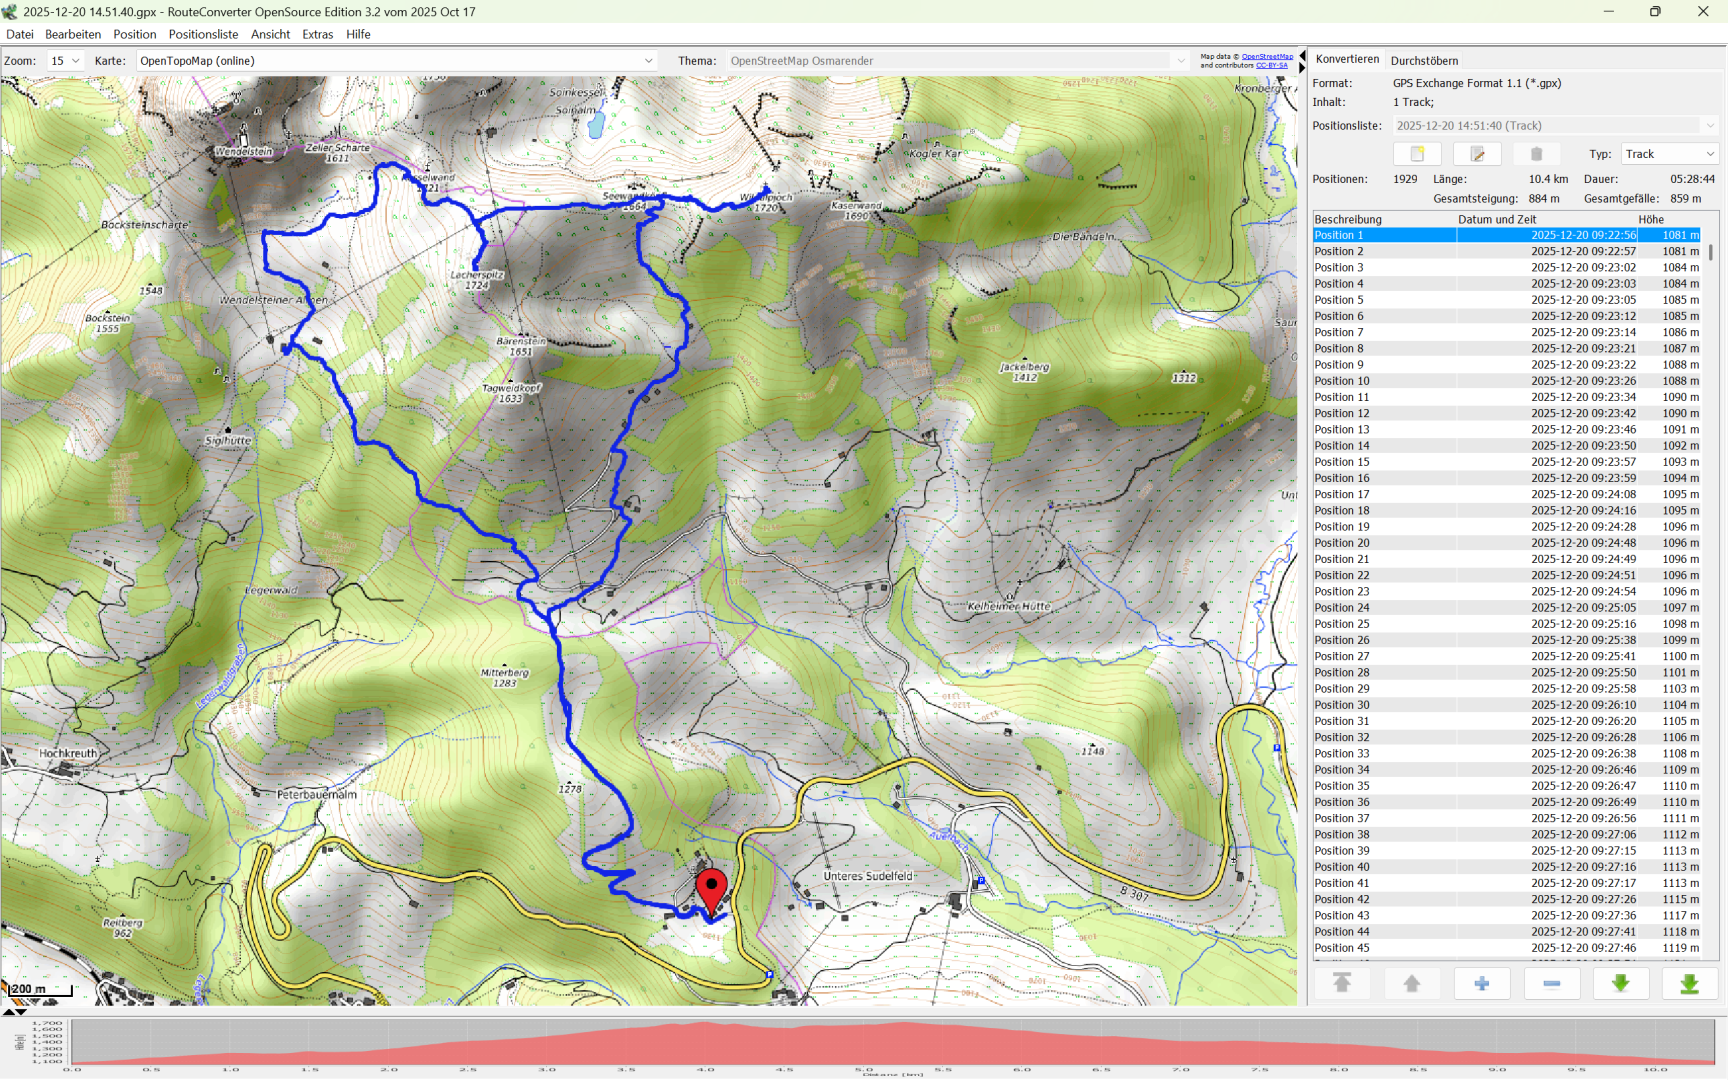This screenshot has width=1728, height=1080.
Task: Click the green move-to-bottom arrow button
Action: [x=1689, y=984]
